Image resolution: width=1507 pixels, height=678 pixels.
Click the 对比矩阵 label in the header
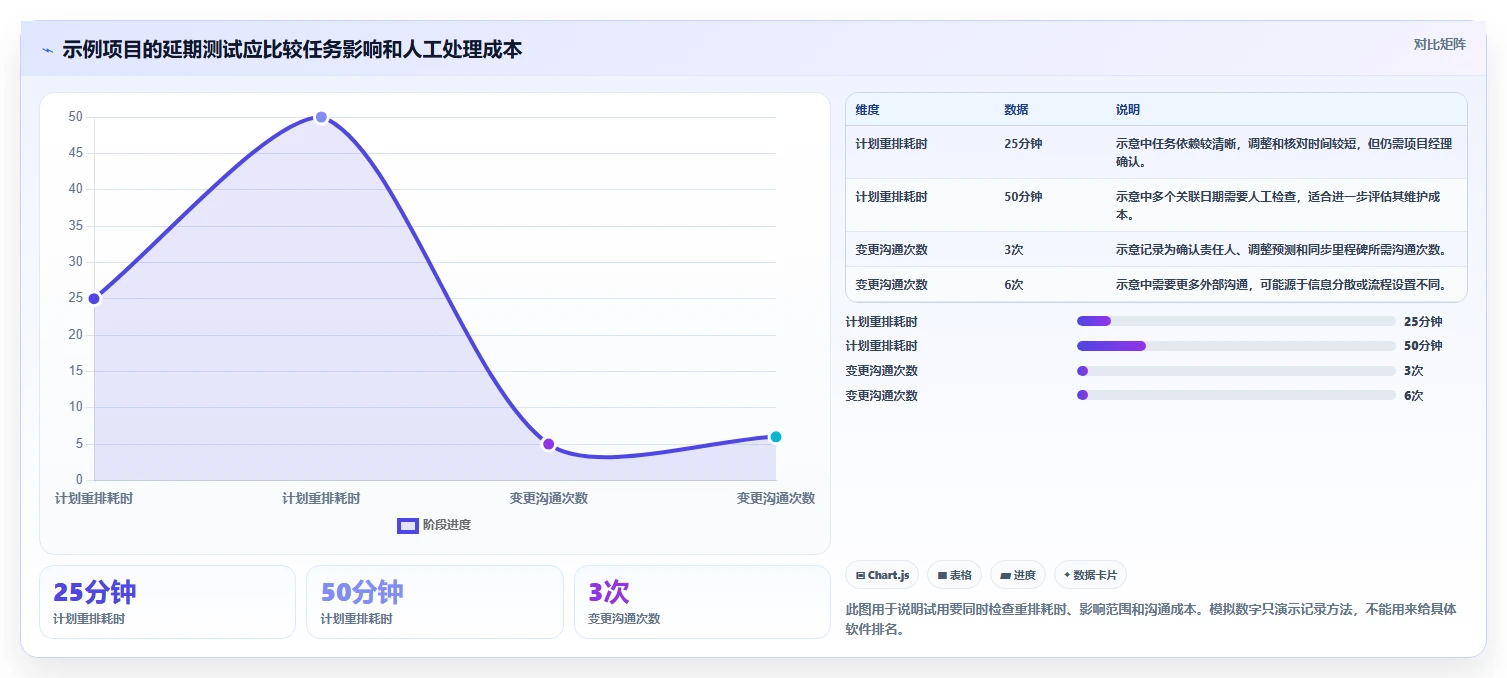click(1439, 44)
